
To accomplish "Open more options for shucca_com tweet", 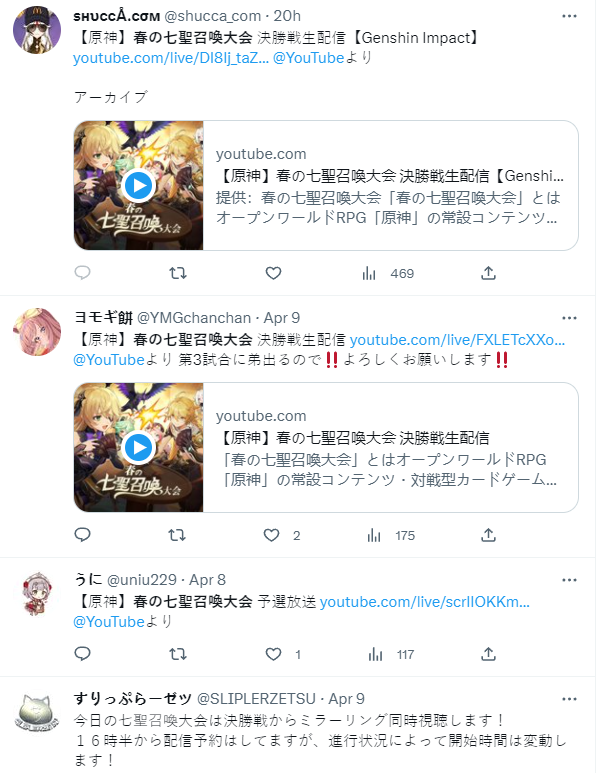I will [569, 16].
